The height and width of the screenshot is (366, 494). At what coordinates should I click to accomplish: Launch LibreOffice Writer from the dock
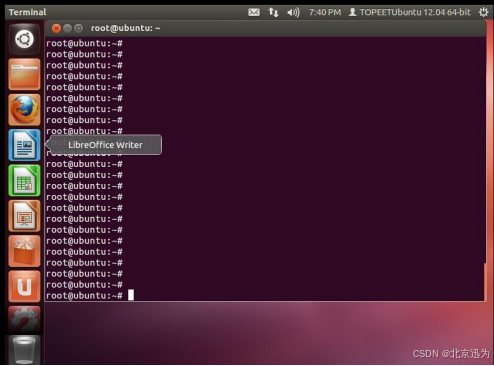pyautogui.click(x=24, y=145)
